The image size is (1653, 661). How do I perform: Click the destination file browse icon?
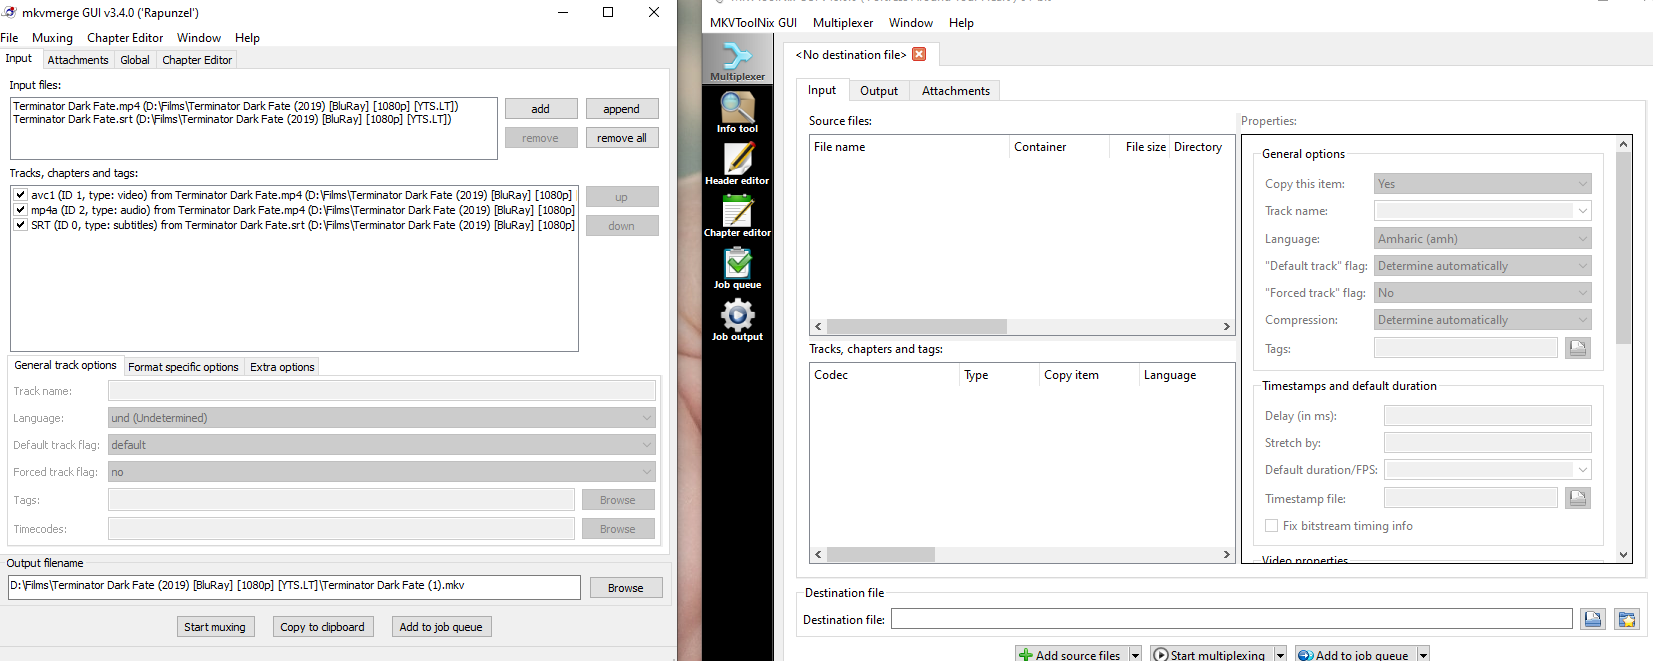pyautogui.click(x=1593, y=620)
